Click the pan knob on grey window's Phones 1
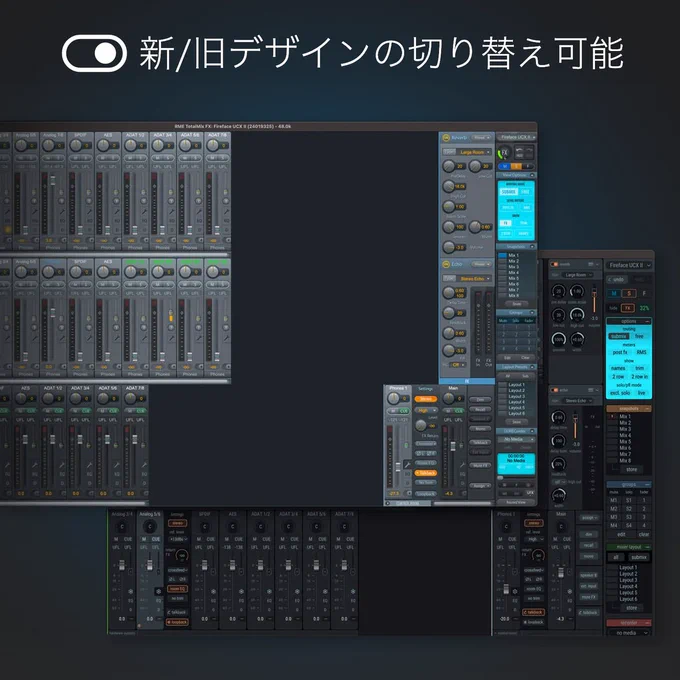 [393, 398]
